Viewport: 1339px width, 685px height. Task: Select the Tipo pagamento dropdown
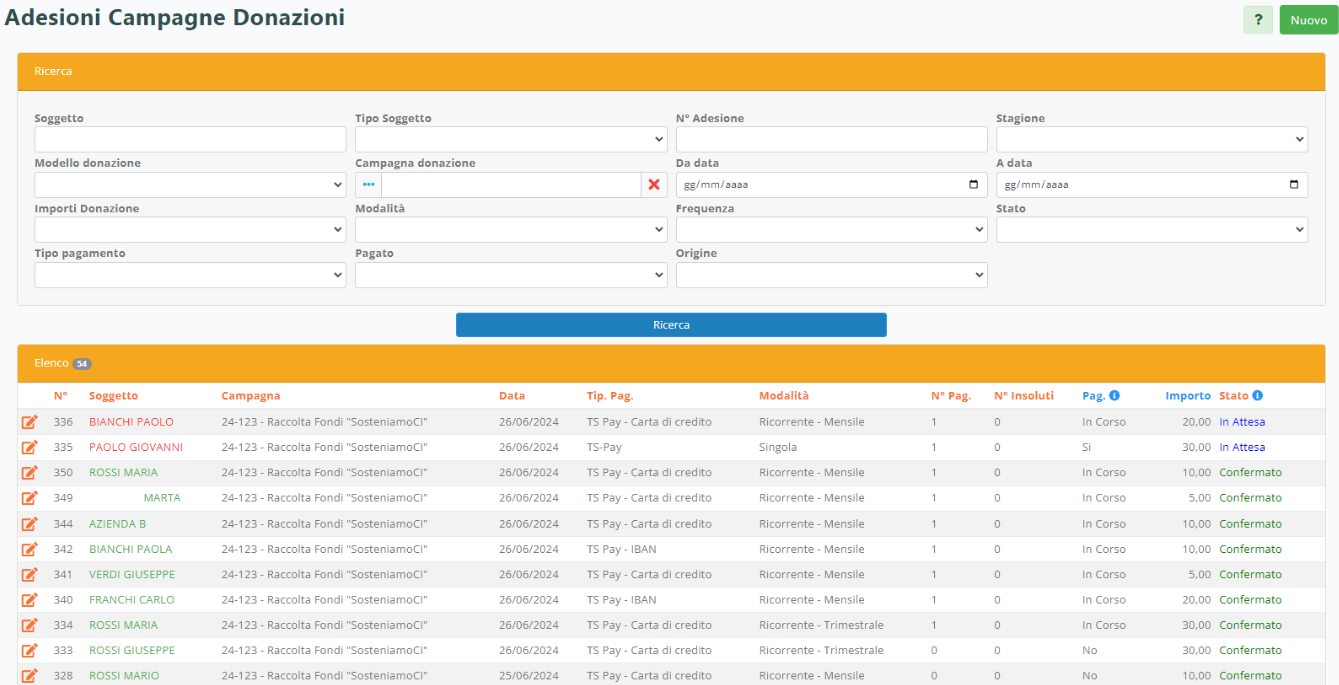(x=190, y=275)
